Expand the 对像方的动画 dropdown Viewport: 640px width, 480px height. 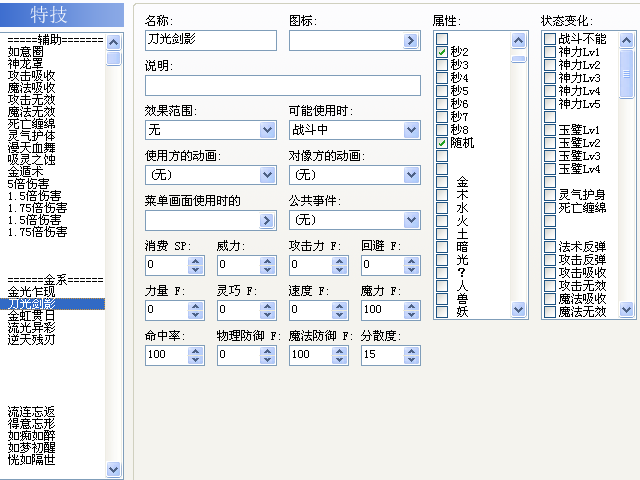(x=411, y=175)
